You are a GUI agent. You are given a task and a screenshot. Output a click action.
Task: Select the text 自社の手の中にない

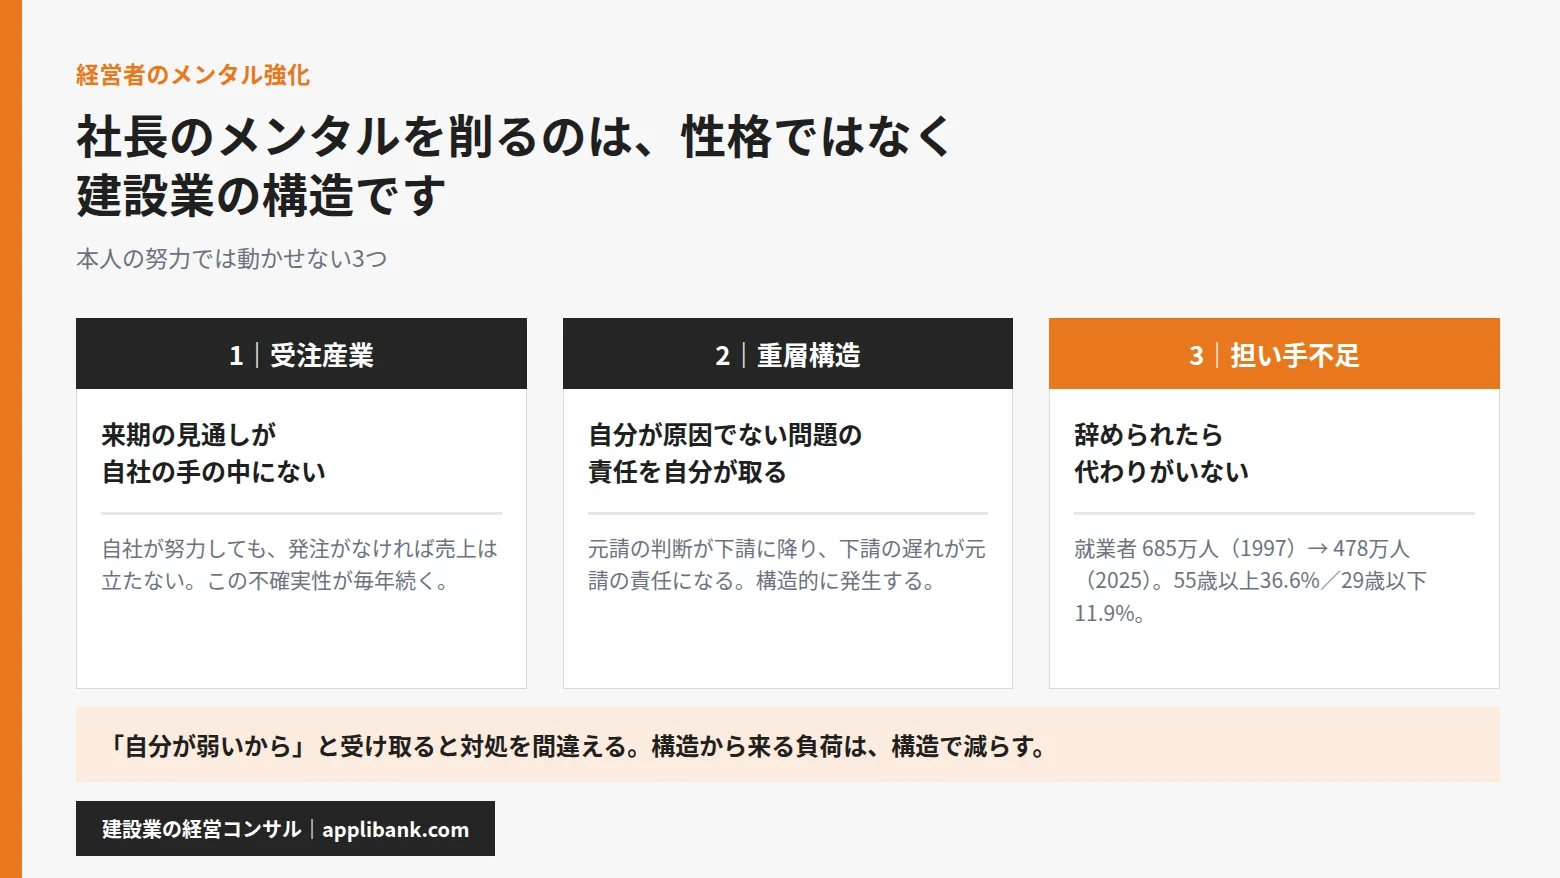coord(214,472)
